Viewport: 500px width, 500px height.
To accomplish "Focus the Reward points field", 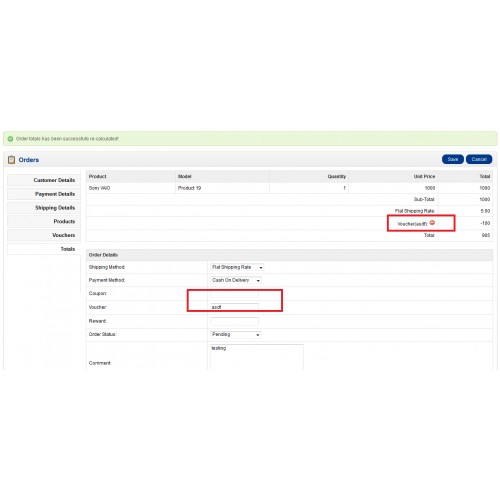I will [234, 321].
